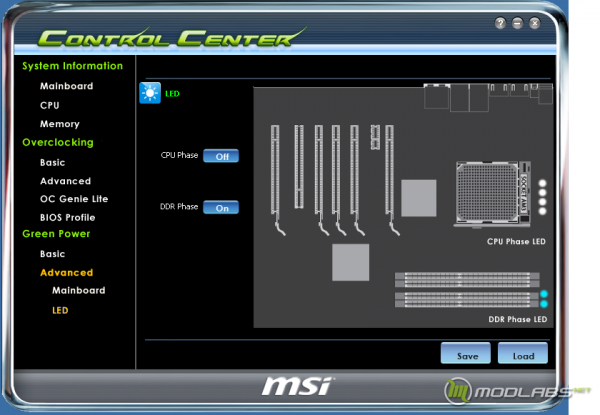
Task: Open the CPU information page
Action: [50, 105]
